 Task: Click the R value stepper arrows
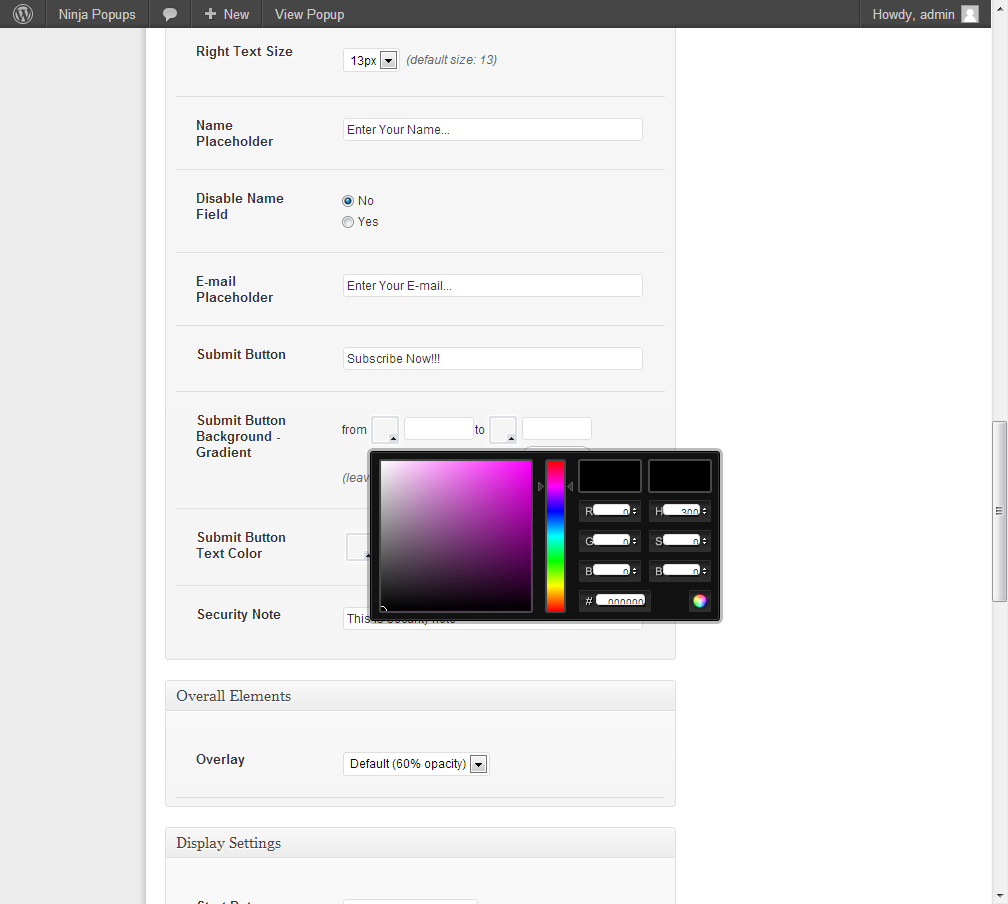(x=634, y=511)
